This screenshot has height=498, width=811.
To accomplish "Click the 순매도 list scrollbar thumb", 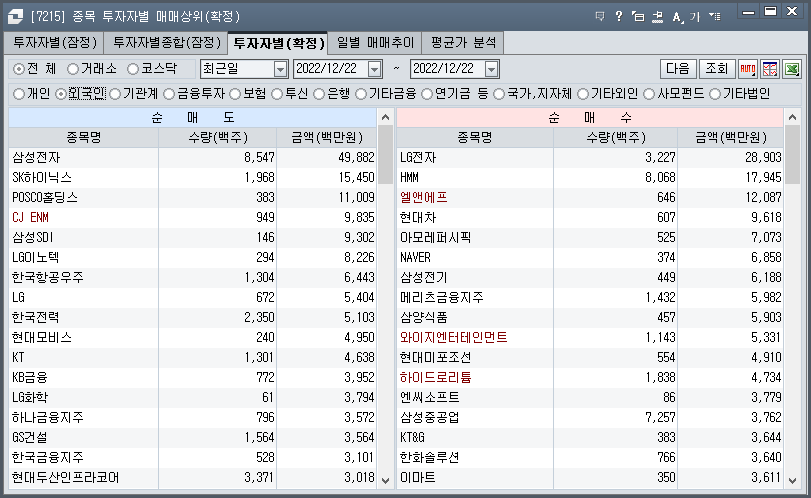I will tap(385, 154).
